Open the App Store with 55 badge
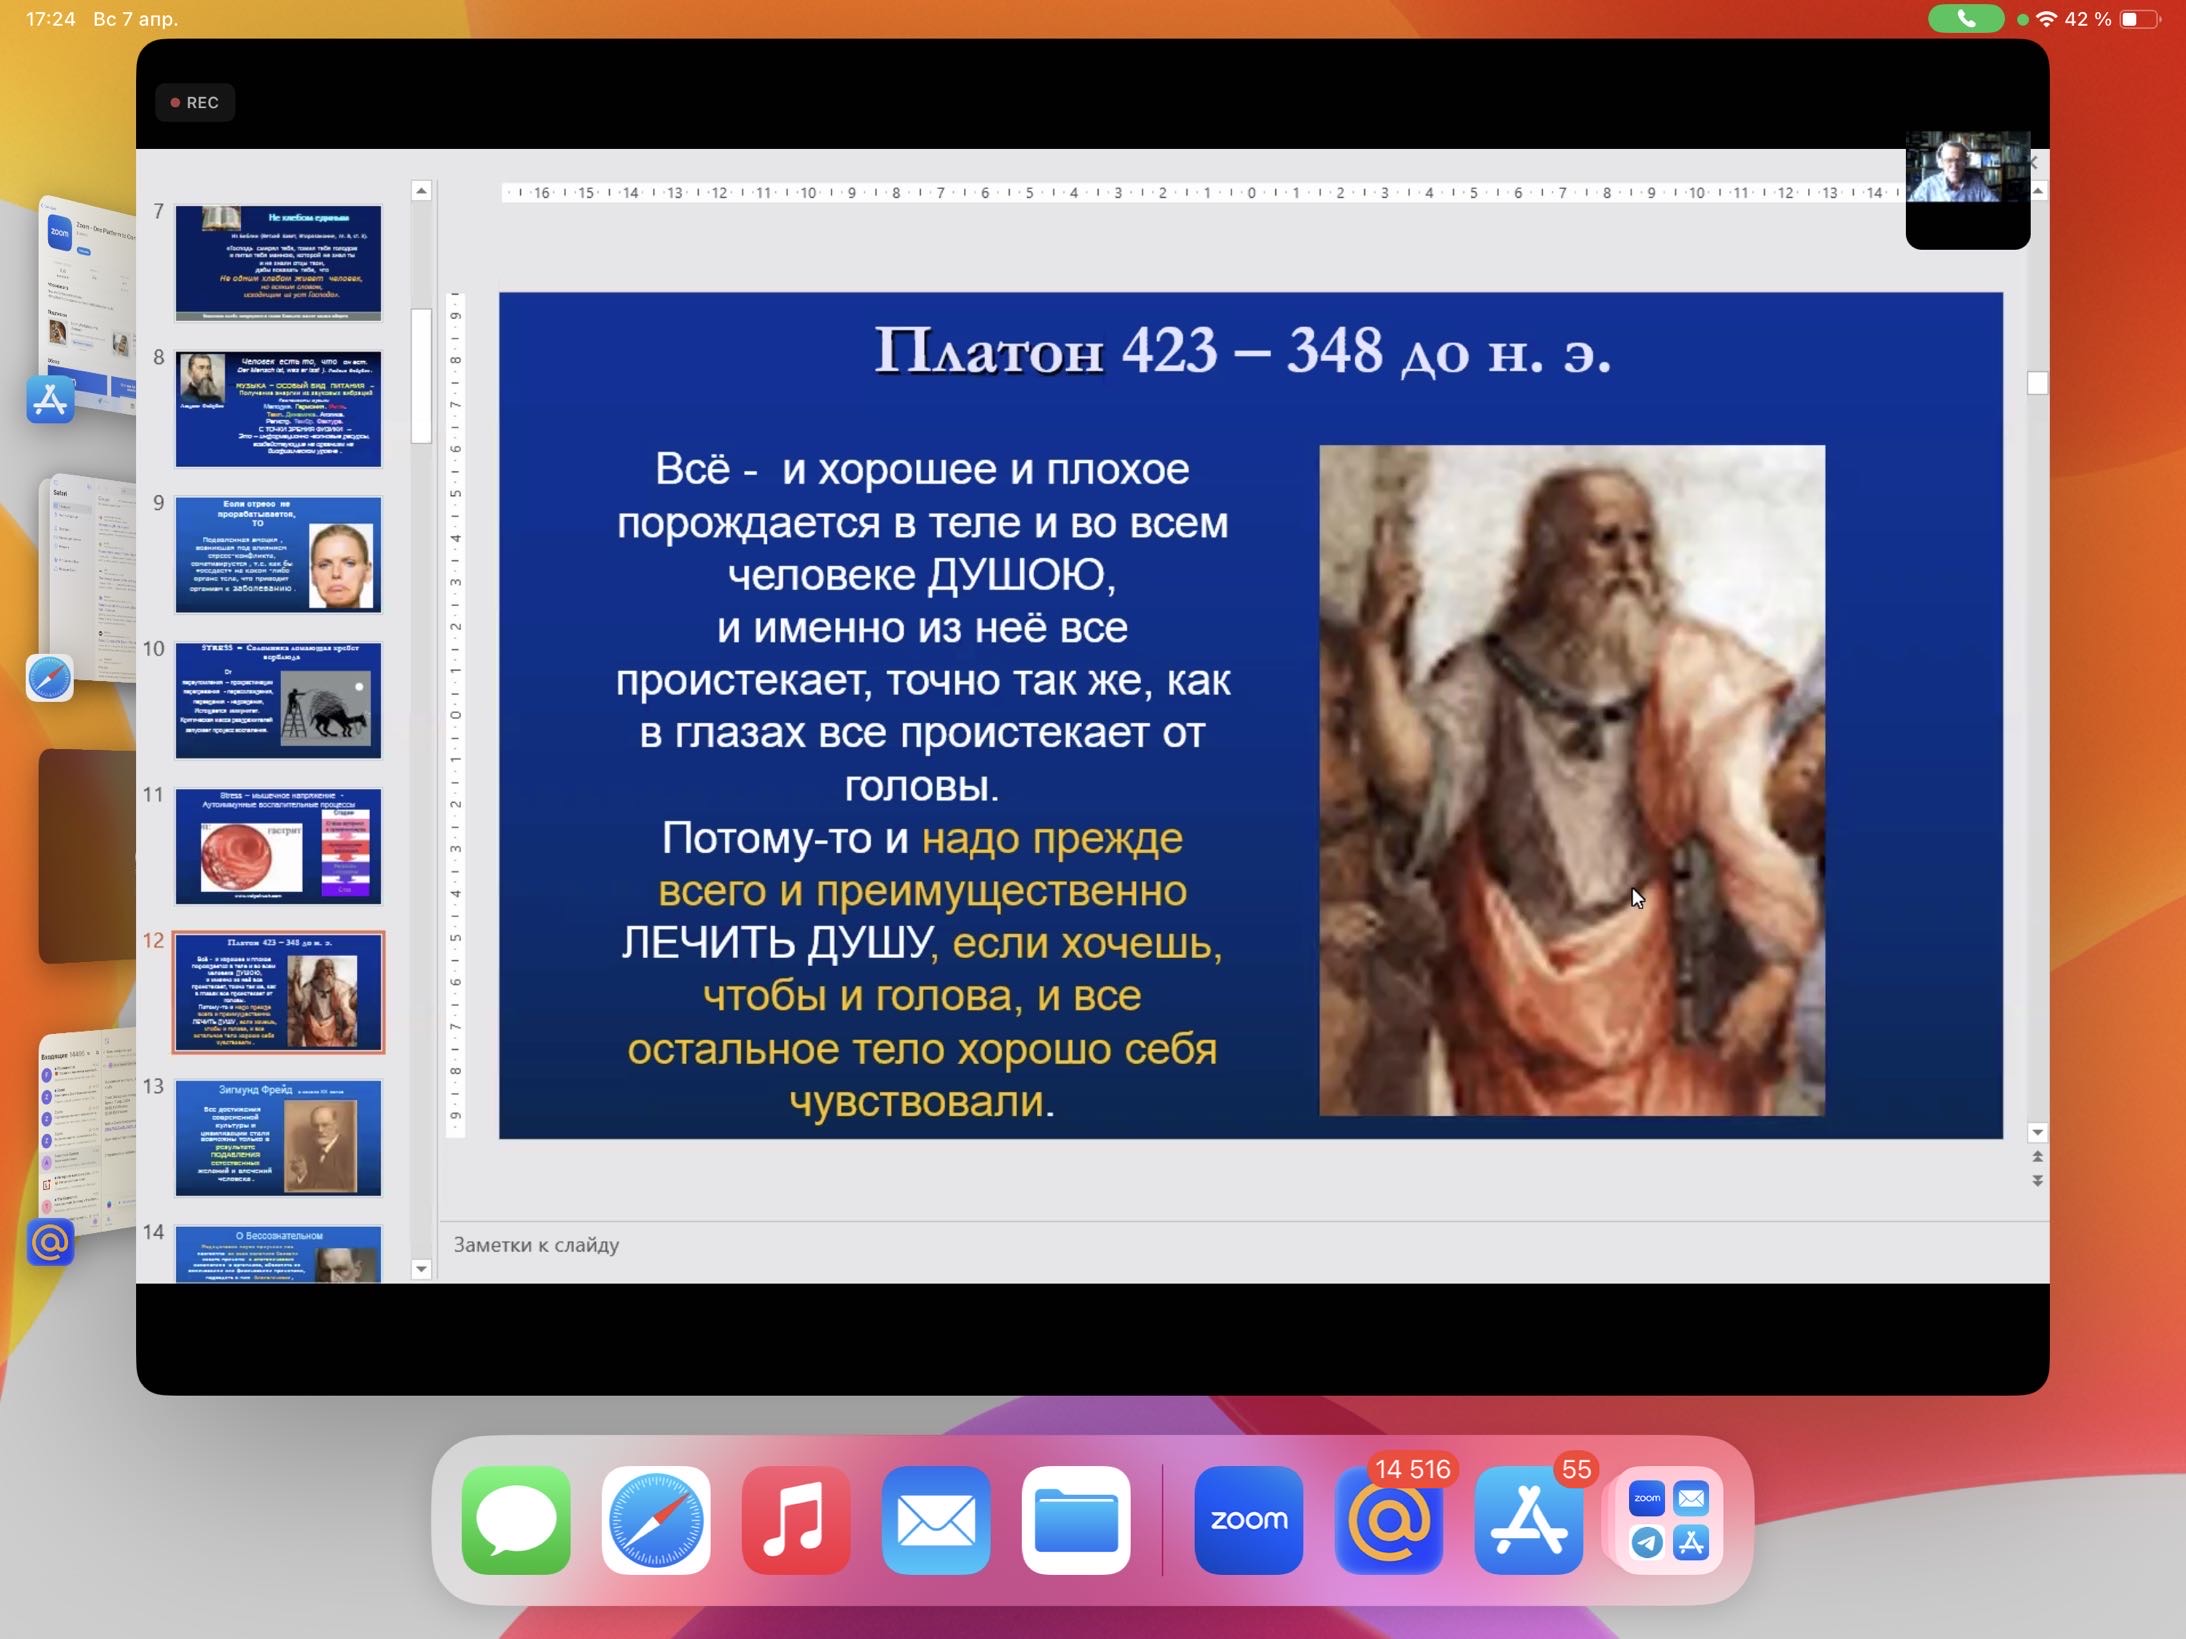The image size is (2186, 1639). tap(1528, 1520)
